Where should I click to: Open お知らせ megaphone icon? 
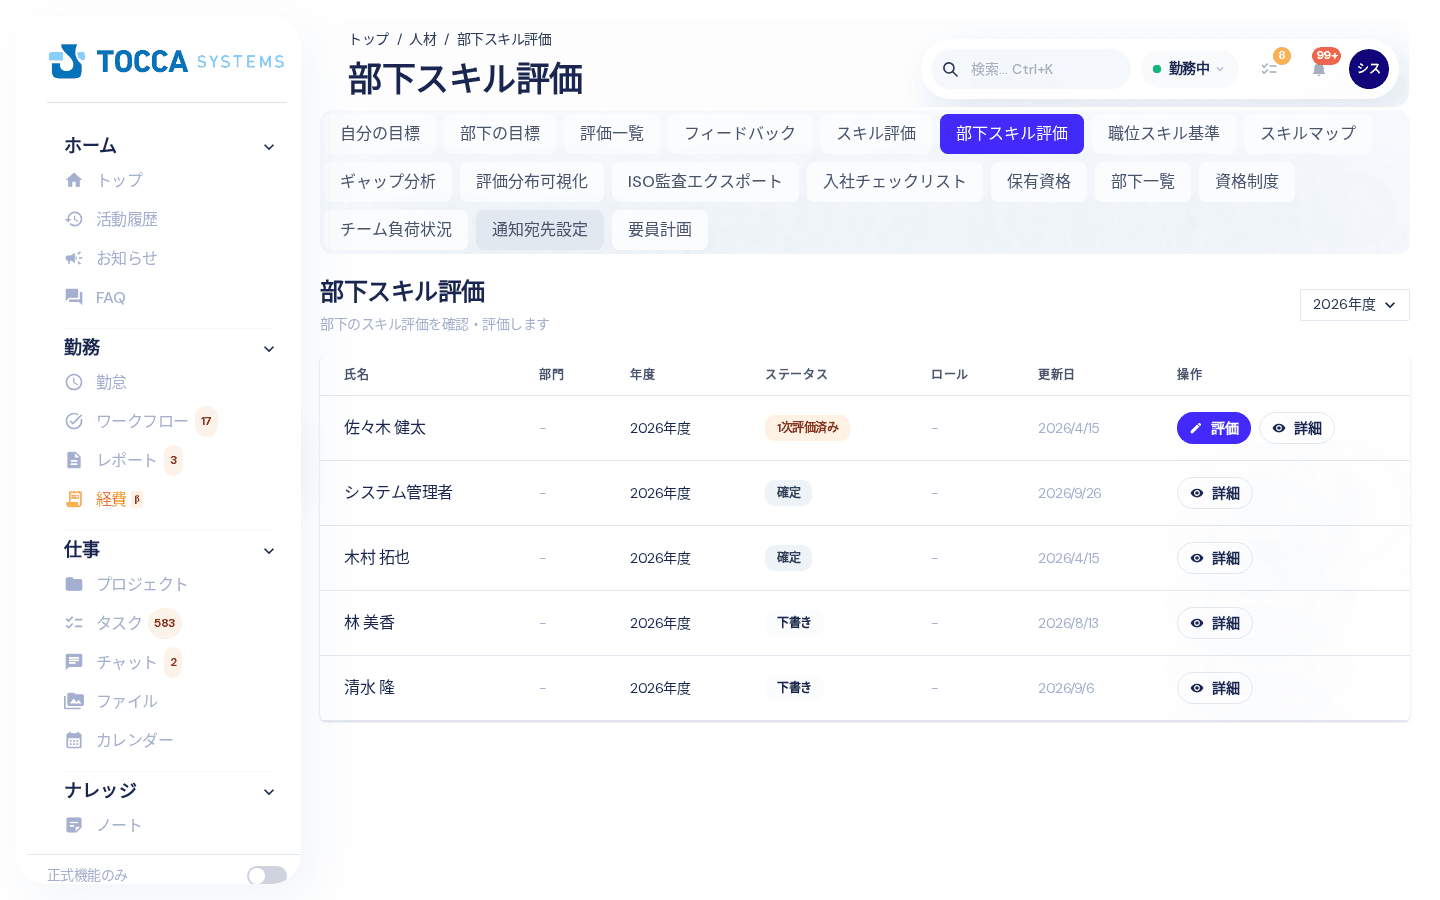(74, 258)
